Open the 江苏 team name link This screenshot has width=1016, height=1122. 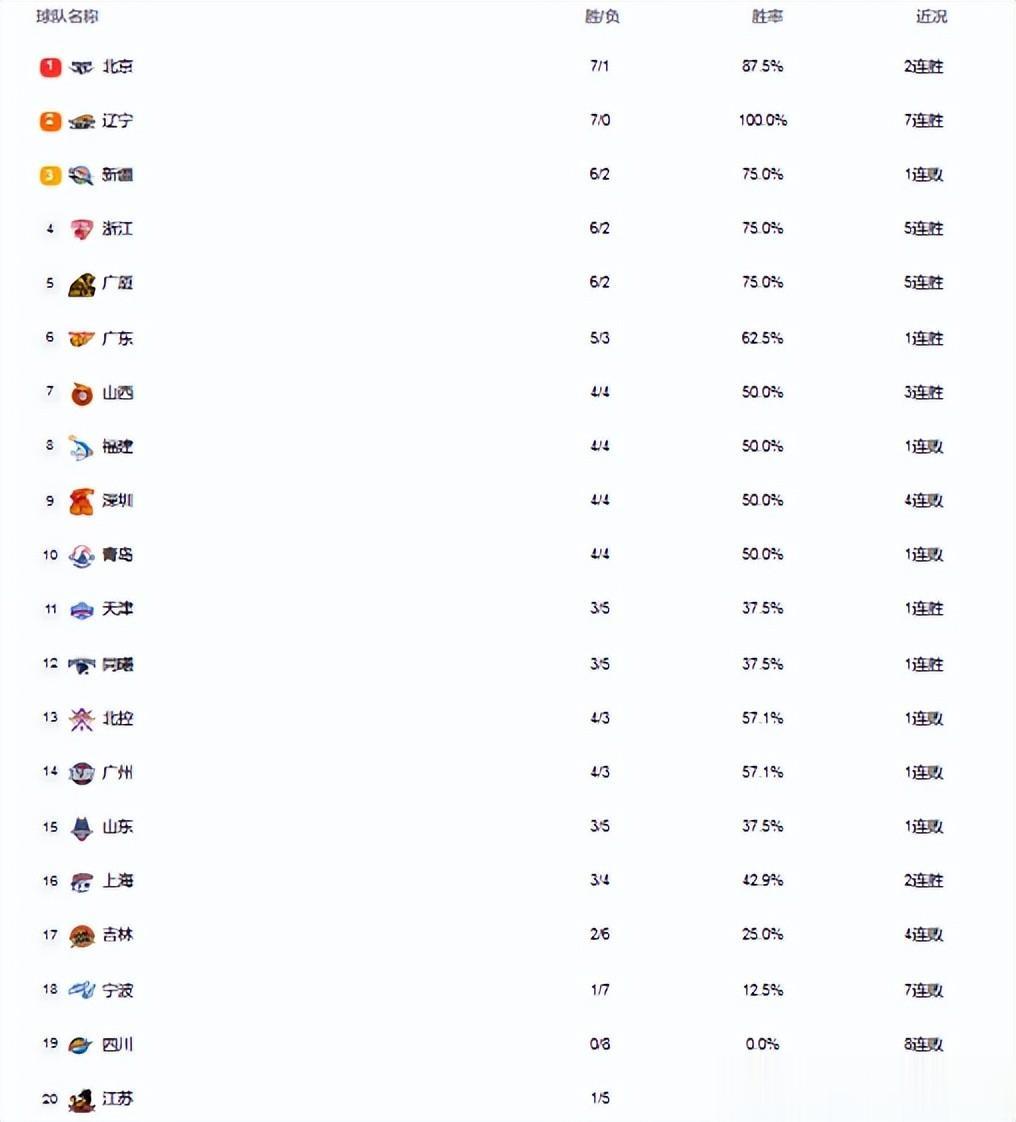[117, 1098]
